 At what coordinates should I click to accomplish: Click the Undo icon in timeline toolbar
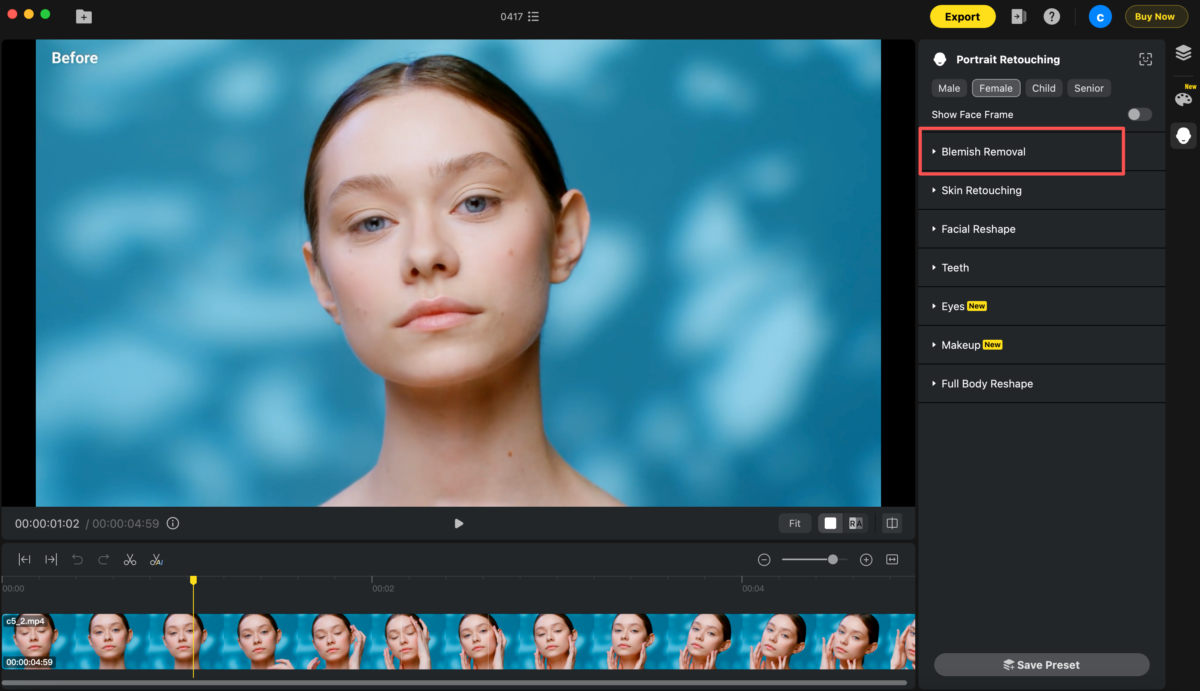tap(78, 559)
